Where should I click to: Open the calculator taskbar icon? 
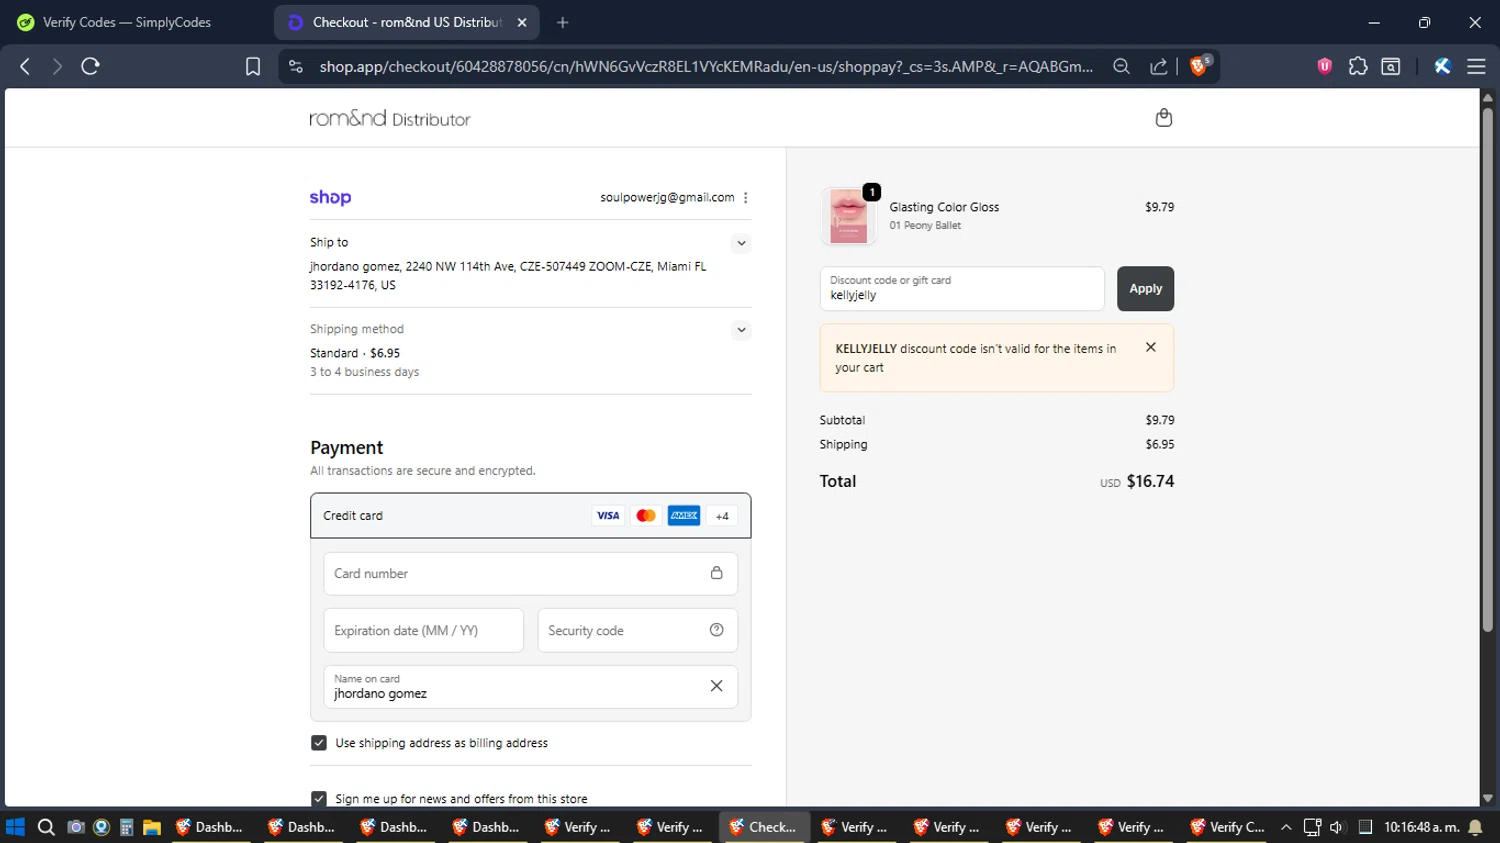[x=127, y=827]
